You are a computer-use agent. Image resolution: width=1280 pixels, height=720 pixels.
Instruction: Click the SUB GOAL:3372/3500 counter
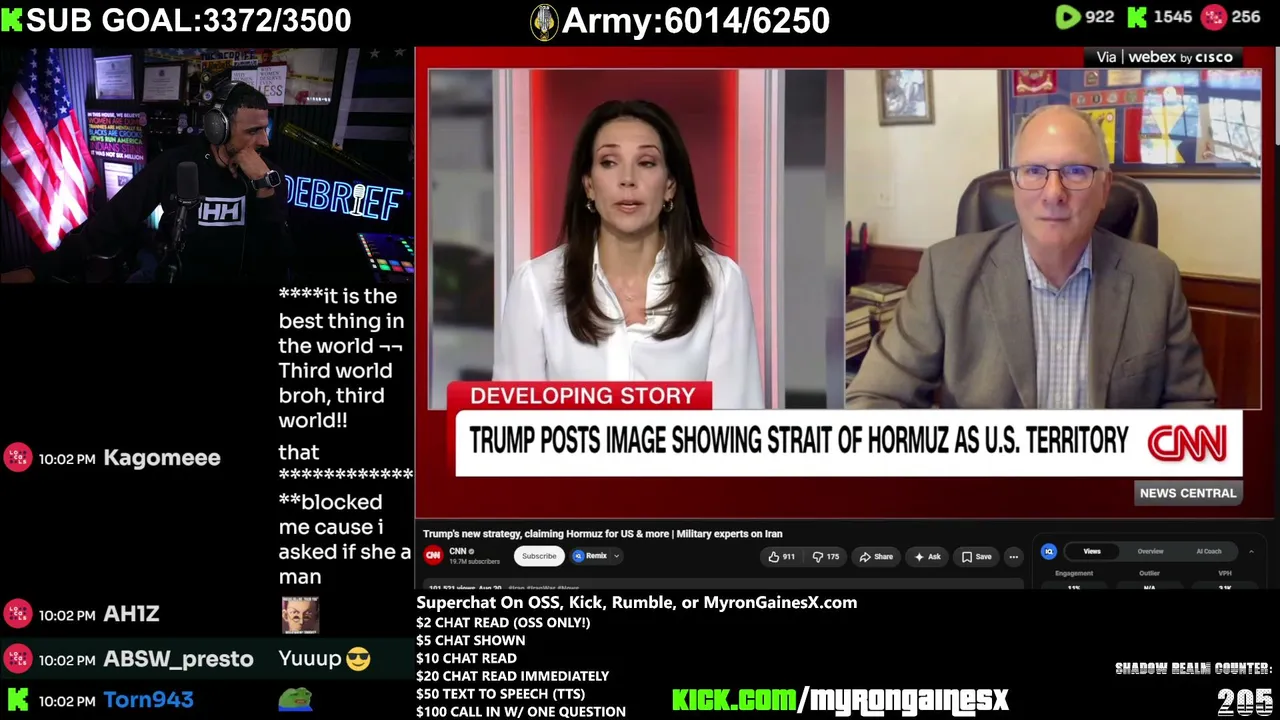(189, 20)
